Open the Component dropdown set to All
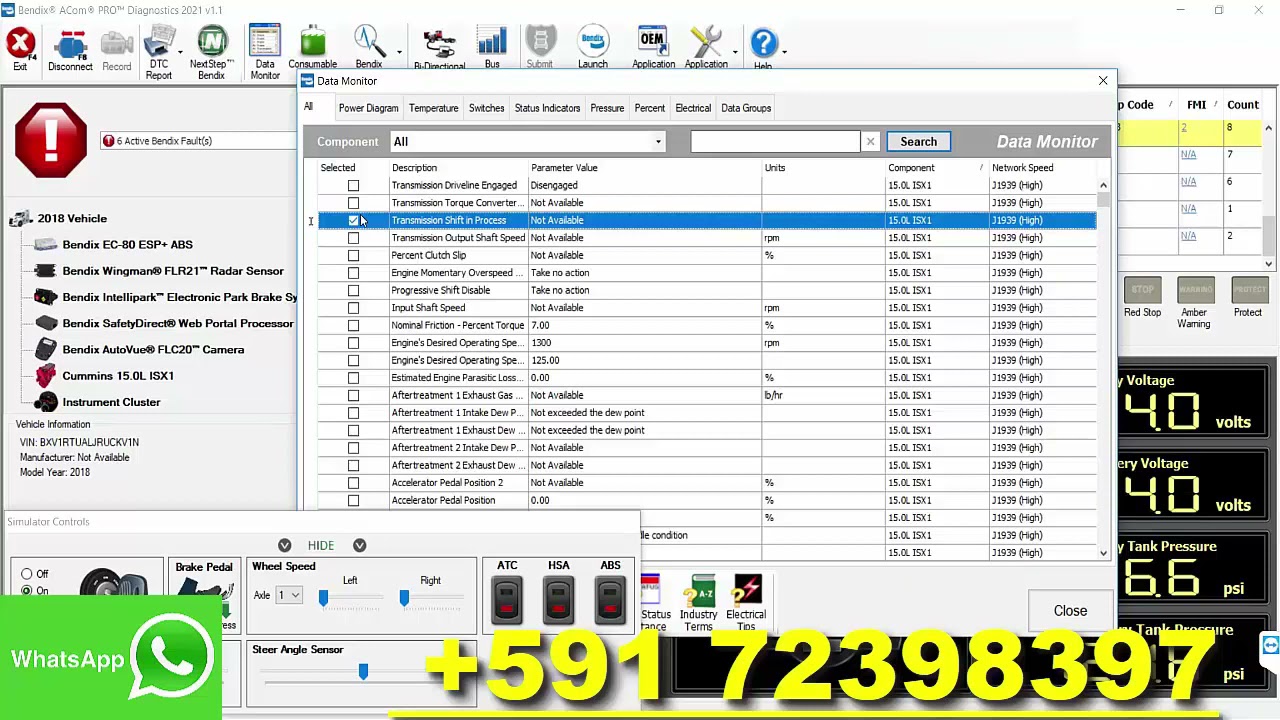 (528, 142)
